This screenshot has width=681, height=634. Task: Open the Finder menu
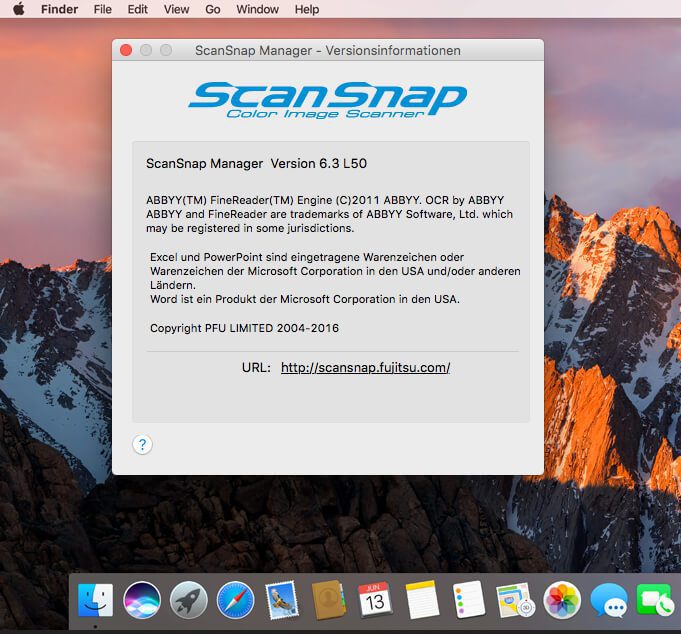[x=60, y=9]
